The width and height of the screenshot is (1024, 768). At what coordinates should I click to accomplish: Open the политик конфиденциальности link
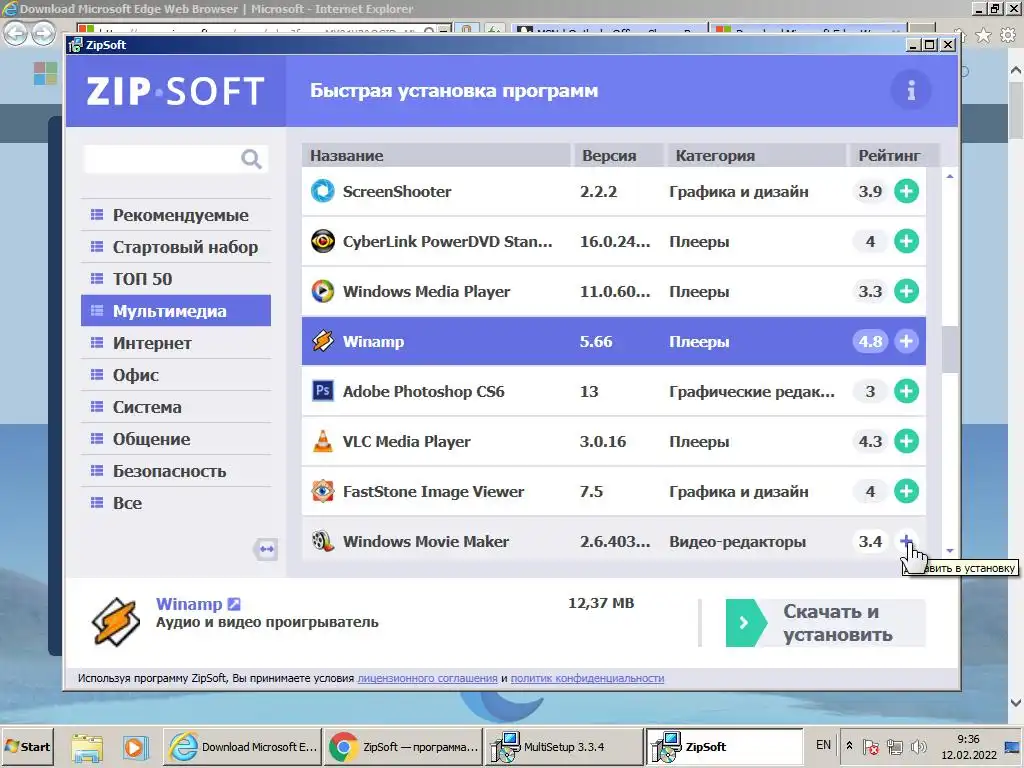click(x=587, y=679)
